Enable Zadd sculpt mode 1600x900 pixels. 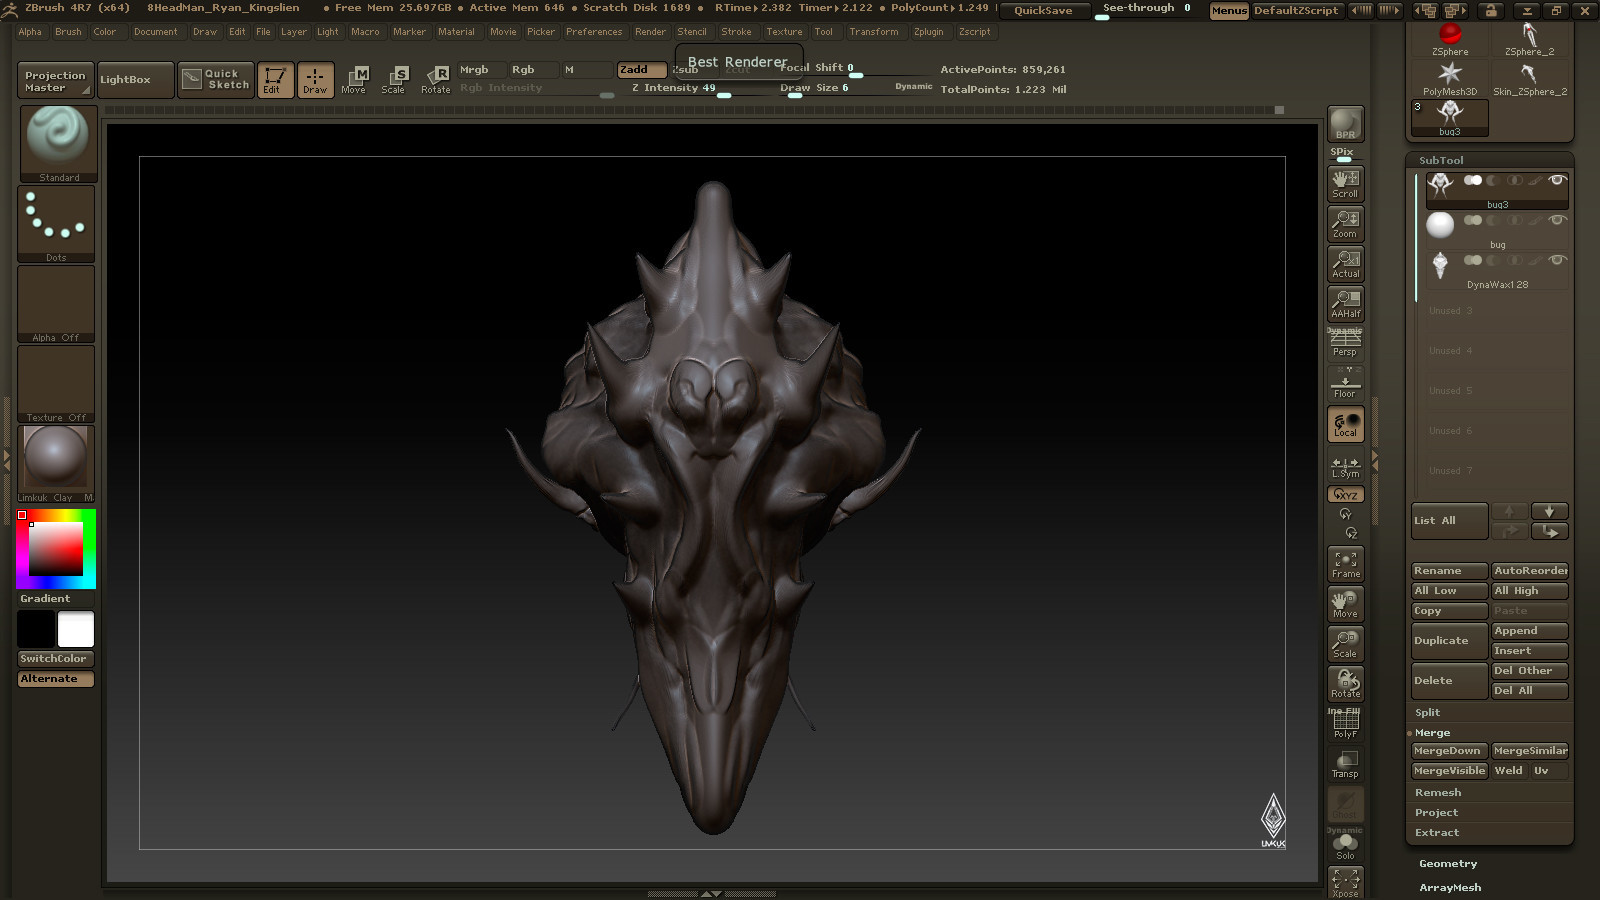(x=641, y=70)
